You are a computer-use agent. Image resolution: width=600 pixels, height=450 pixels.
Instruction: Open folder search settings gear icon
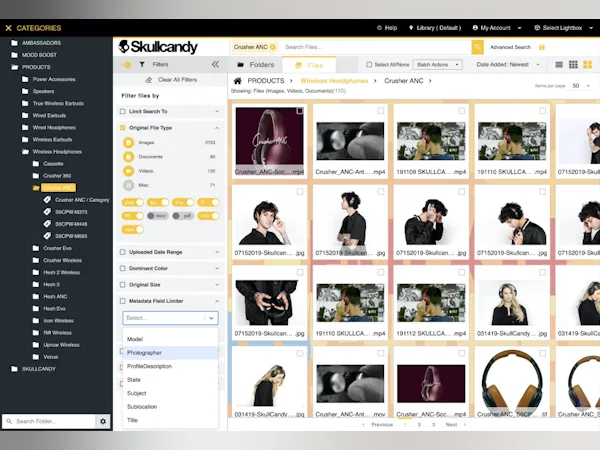click(102, 422)
